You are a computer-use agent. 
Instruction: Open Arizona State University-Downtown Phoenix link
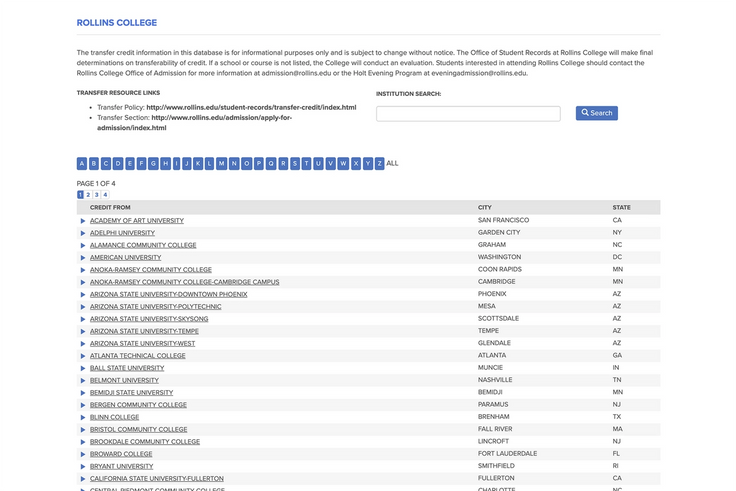(169, 294)
